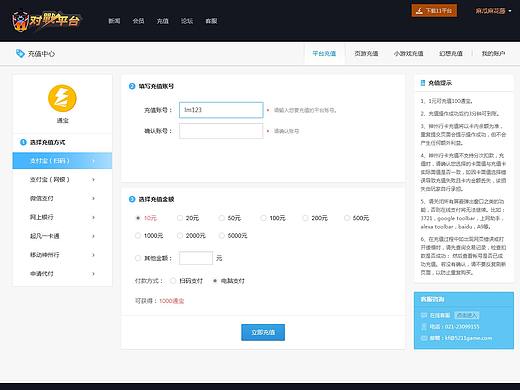
Task: Select the 200元 radio button
Action: tap(305, 218)
